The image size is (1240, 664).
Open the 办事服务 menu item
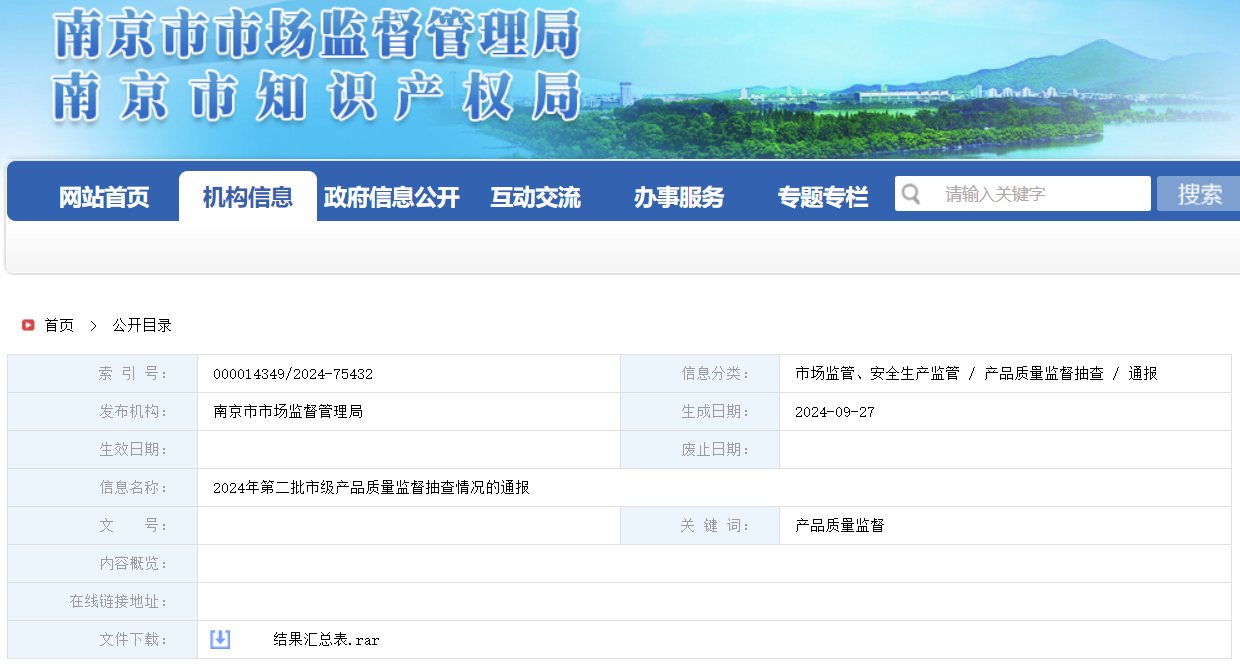pos(679,197)
